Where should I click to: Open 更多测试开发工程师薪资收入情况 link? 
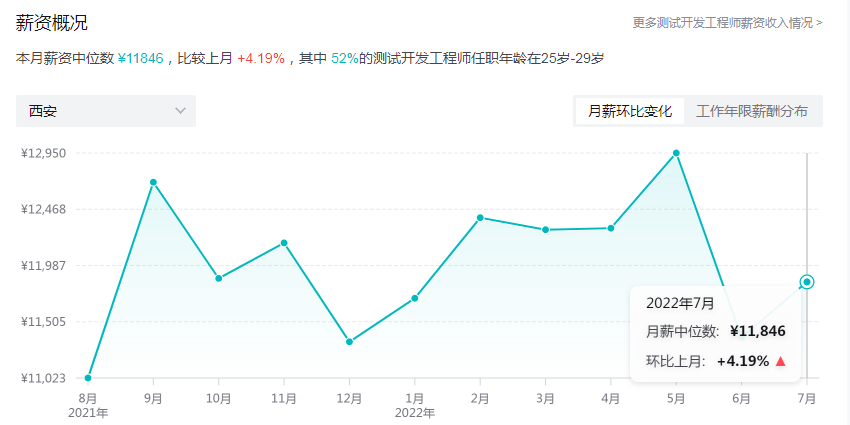tap(727, 23)
